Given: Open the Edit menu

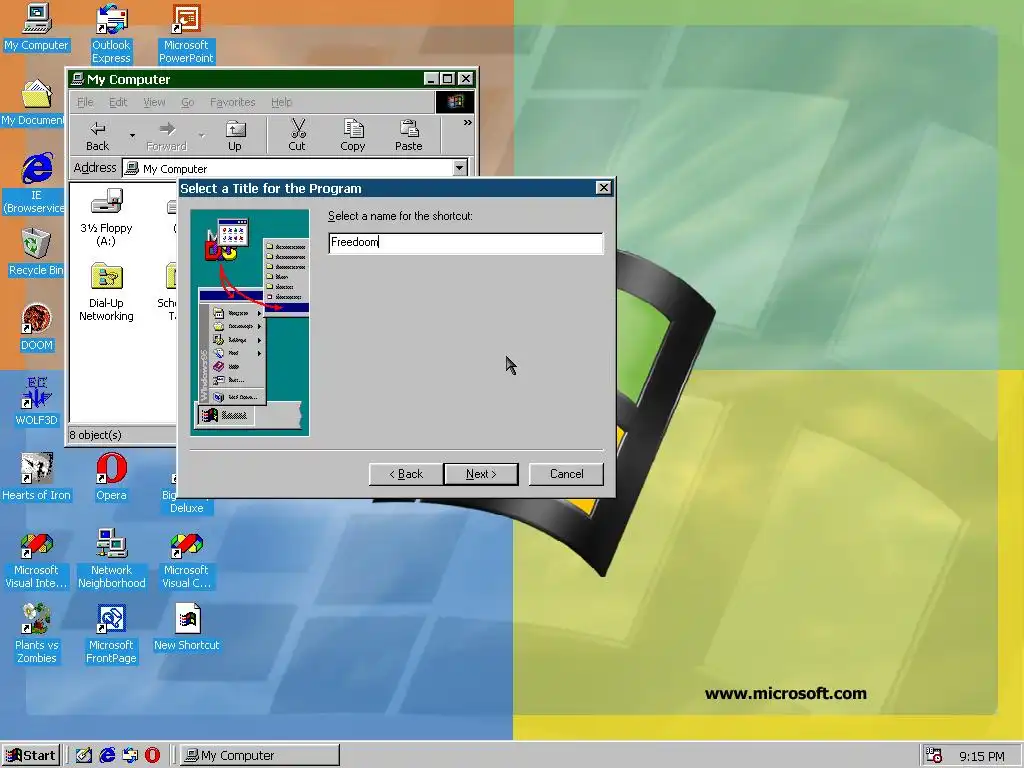Looking at the screenshot, I should (x=118, y=102).
